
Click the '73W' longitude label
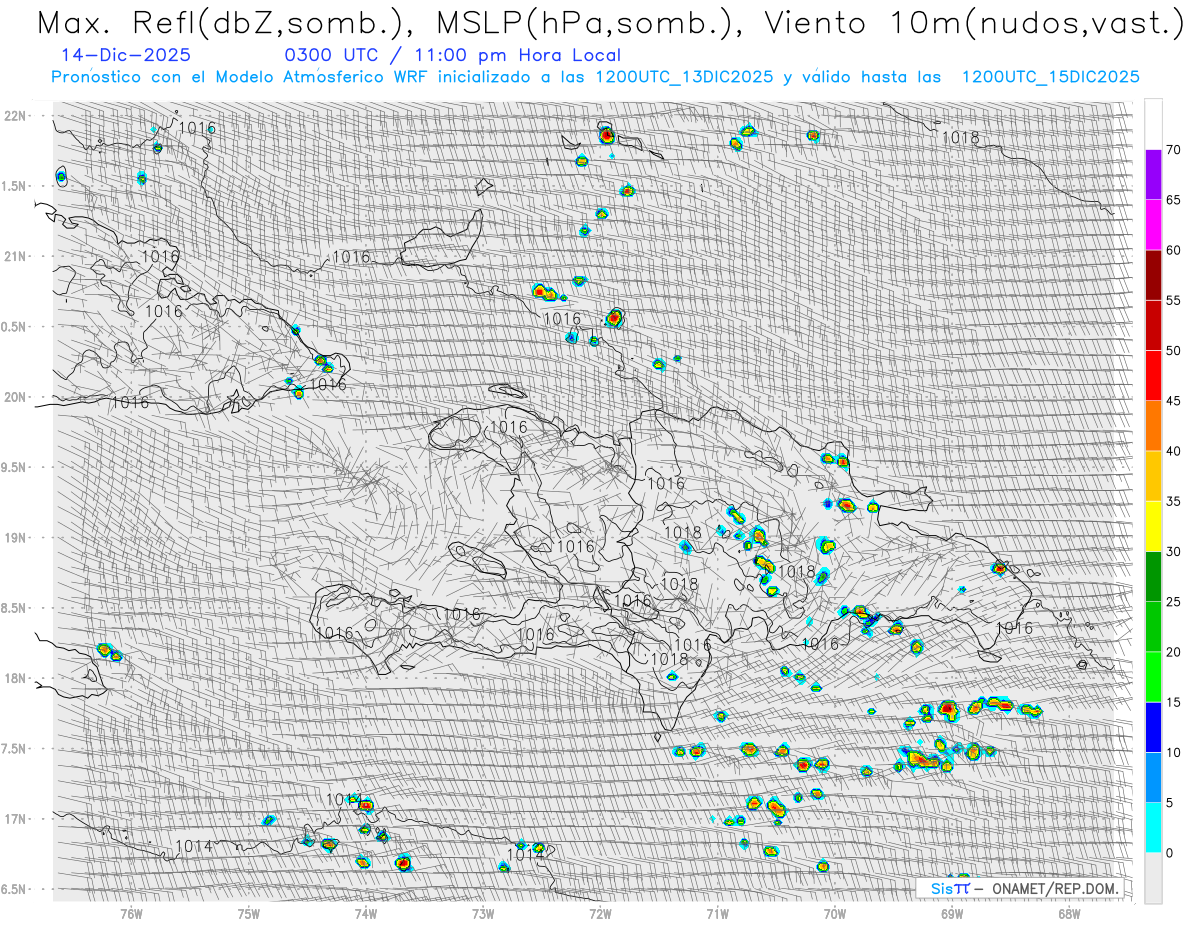click(483, 913)
